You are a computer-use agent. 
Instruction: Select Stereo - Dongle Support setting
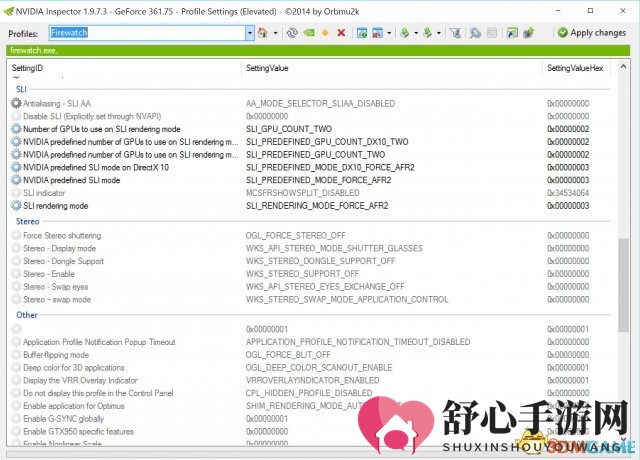click(63, 261)
